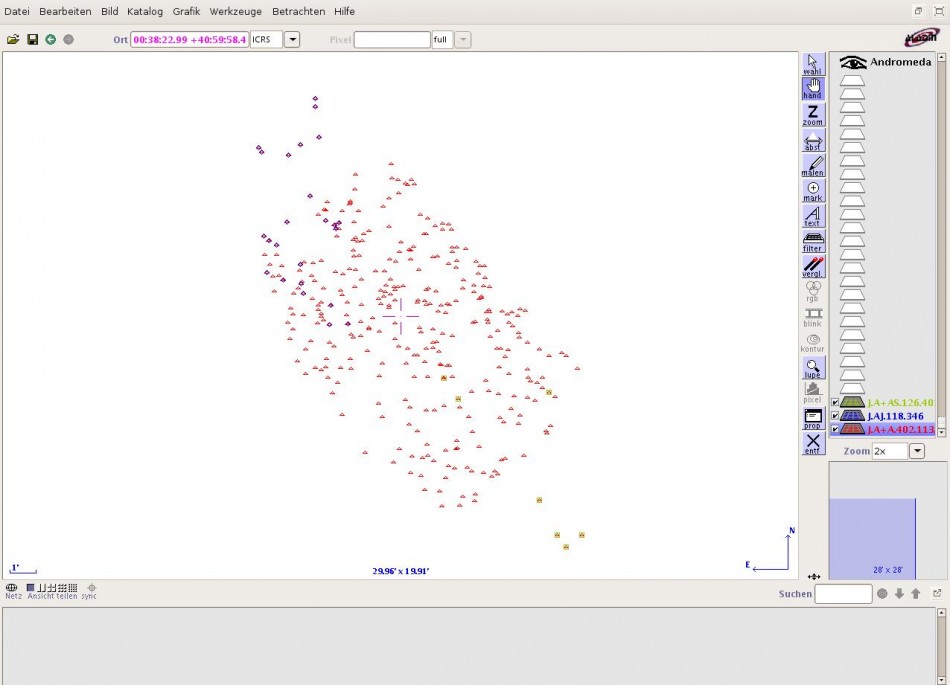Viewport: 950px width, 685px height.
Task: Select the 'mark' tagging tool
Action: point(813,190)
